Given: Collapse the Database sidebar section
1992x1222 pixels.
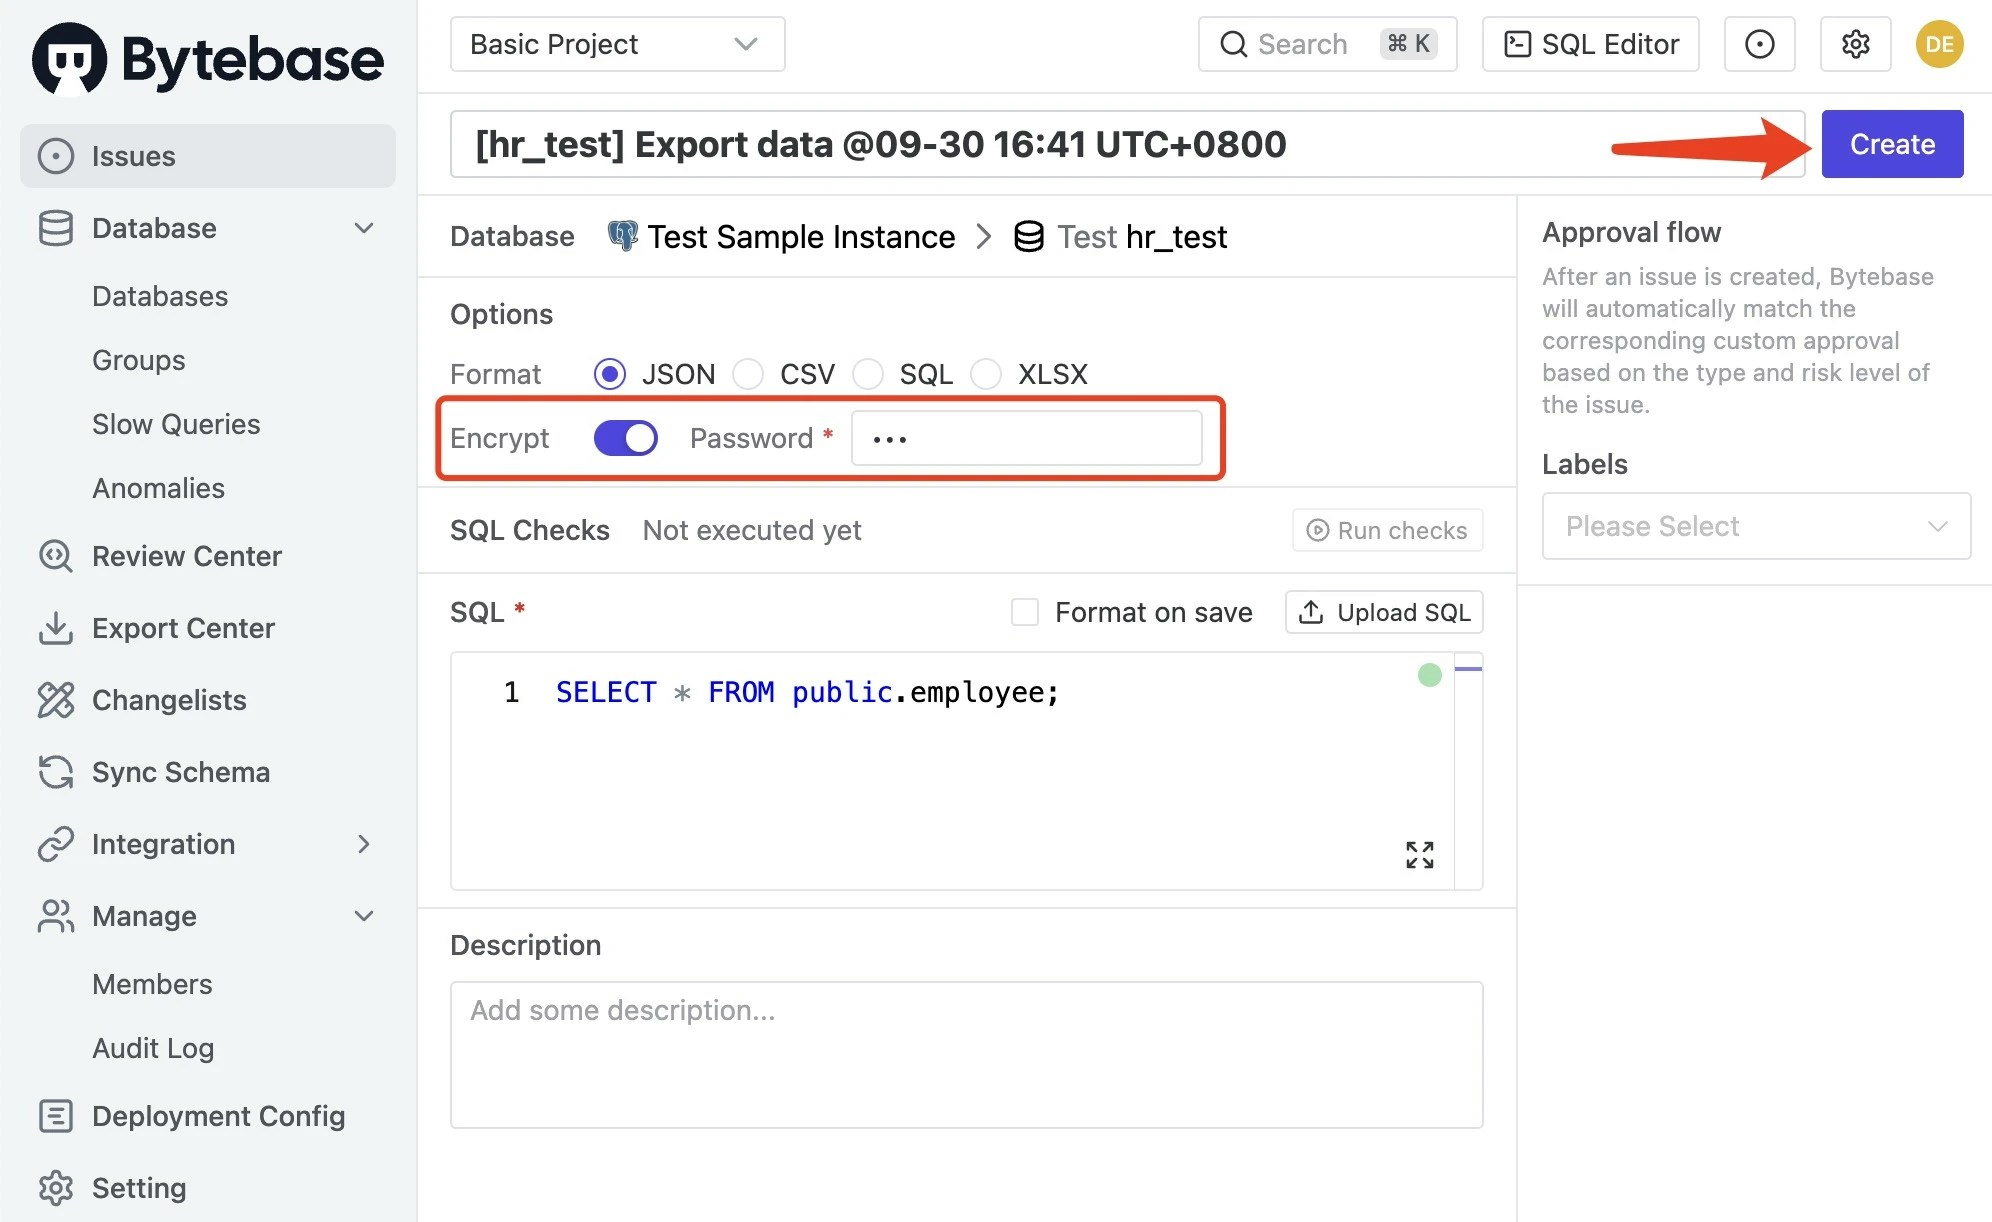Looking at the screenshot, I should tap(363, 228).
